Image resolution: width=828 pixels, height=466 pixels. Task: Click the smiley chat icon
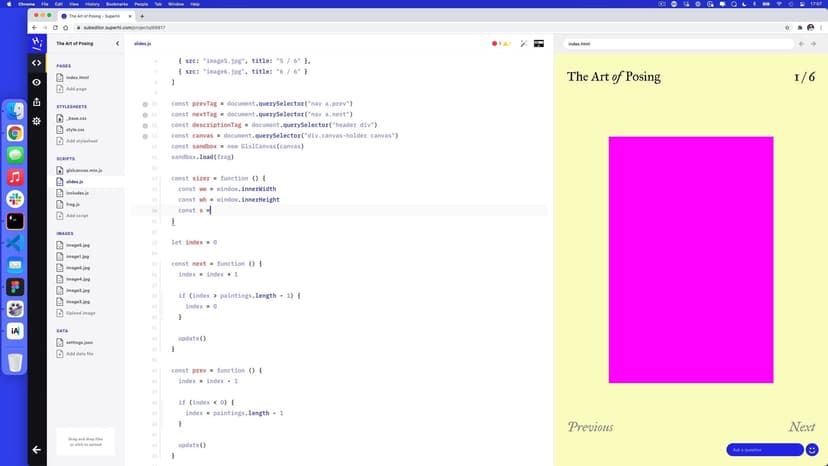tap(812, 450)
